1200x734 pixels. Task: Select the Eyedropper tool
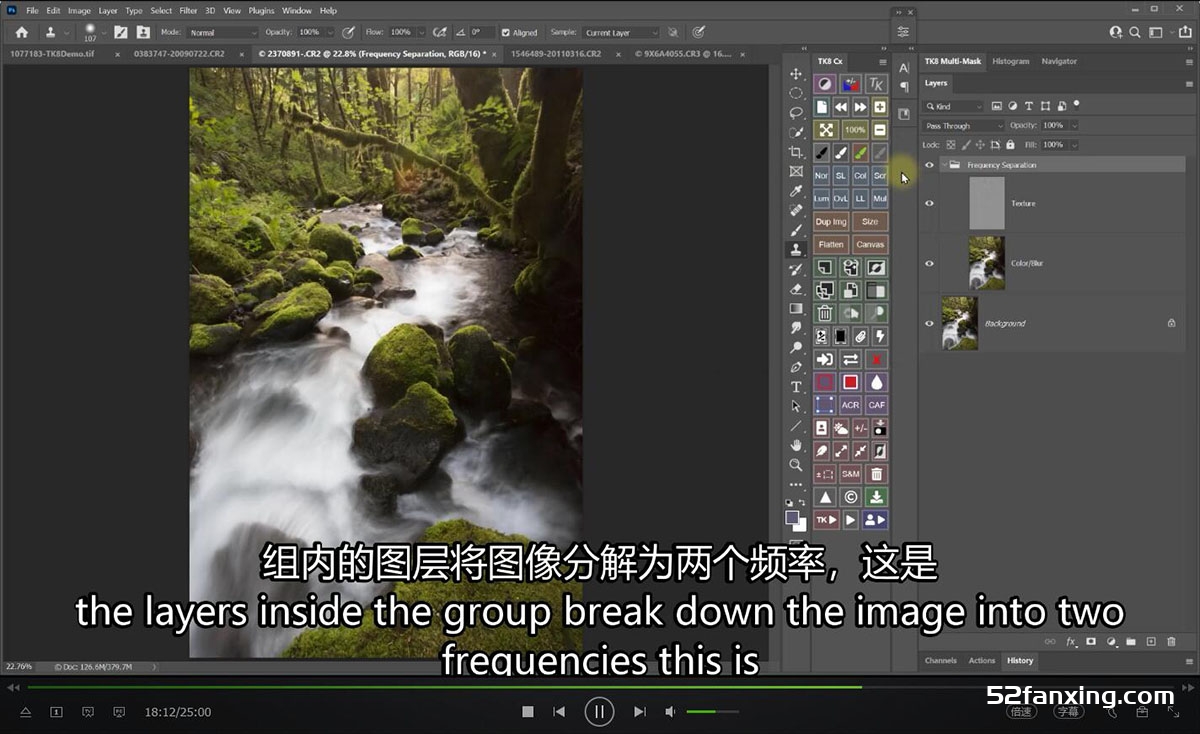click(x=796, y=191)
